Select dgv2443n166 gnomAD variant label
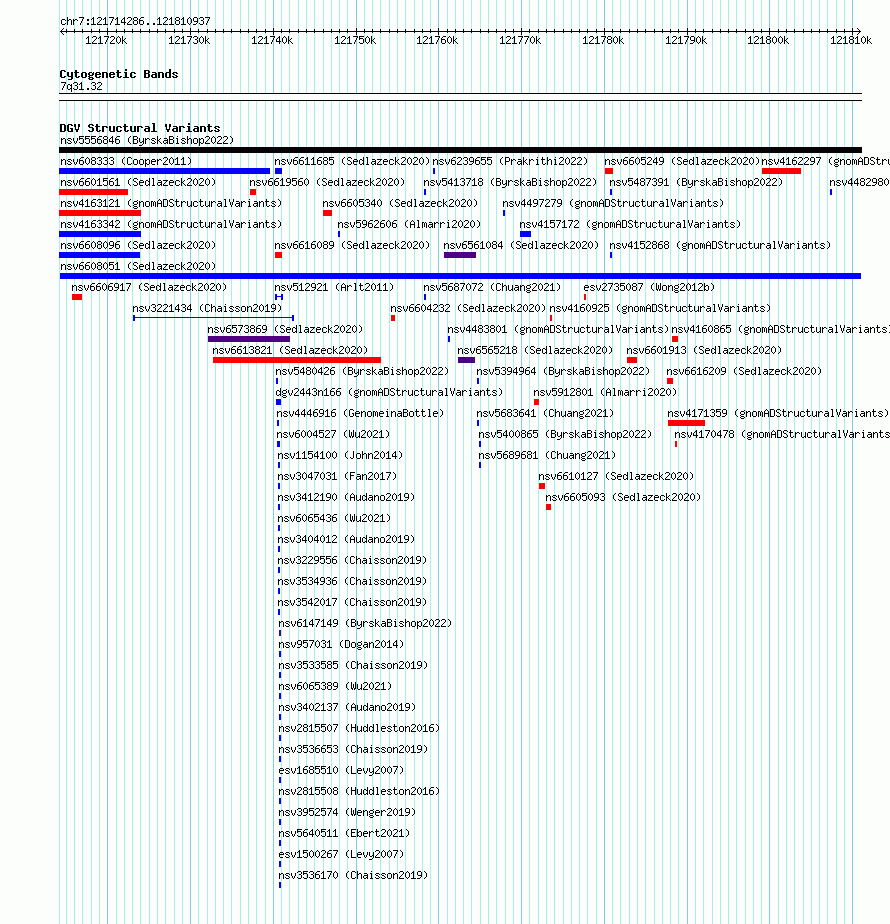The width and height of the screenshot is (890, 924). [389, 392]
